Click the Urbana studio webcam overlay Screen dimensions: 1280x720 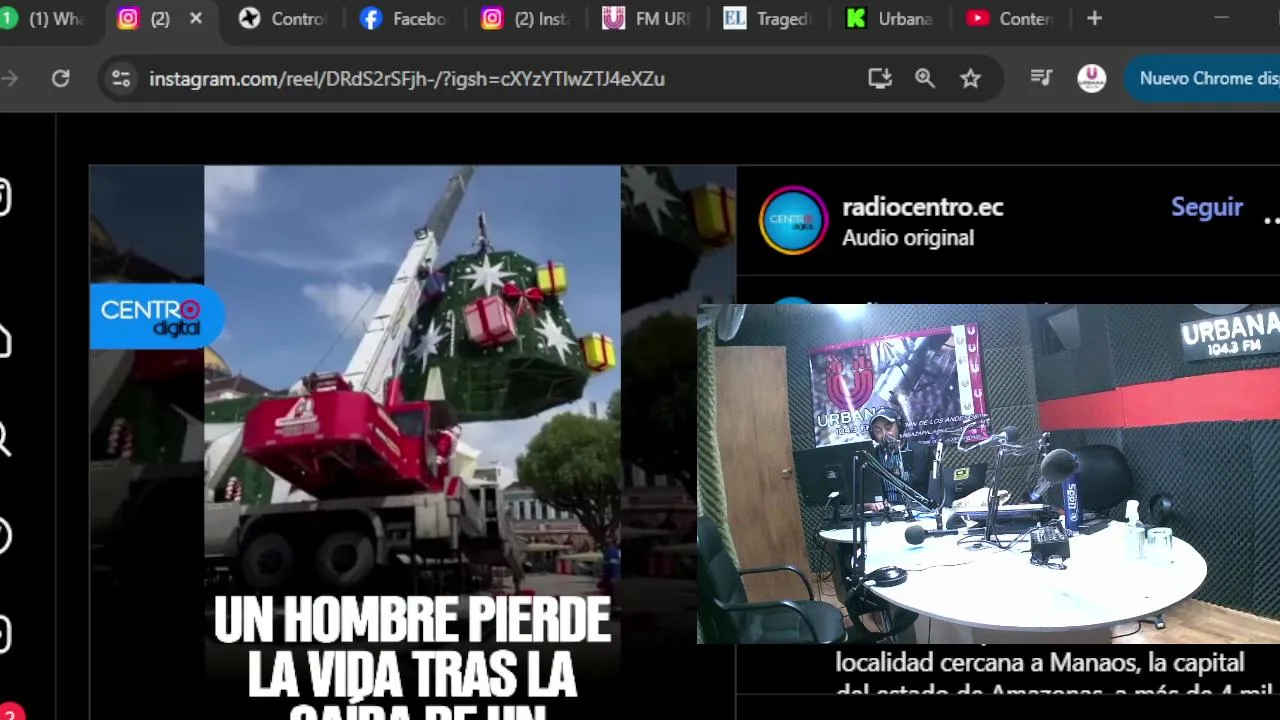click(x=988, y=474)
